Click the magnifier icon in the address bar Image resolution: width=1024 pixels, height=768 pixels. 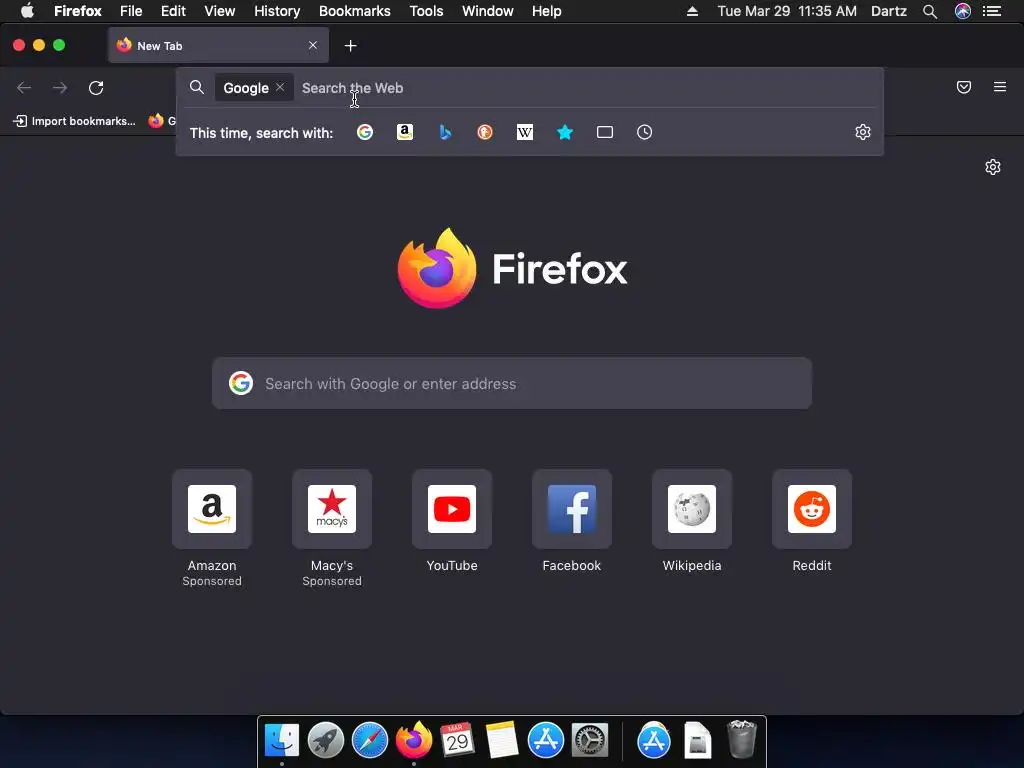tap(197, 88)
